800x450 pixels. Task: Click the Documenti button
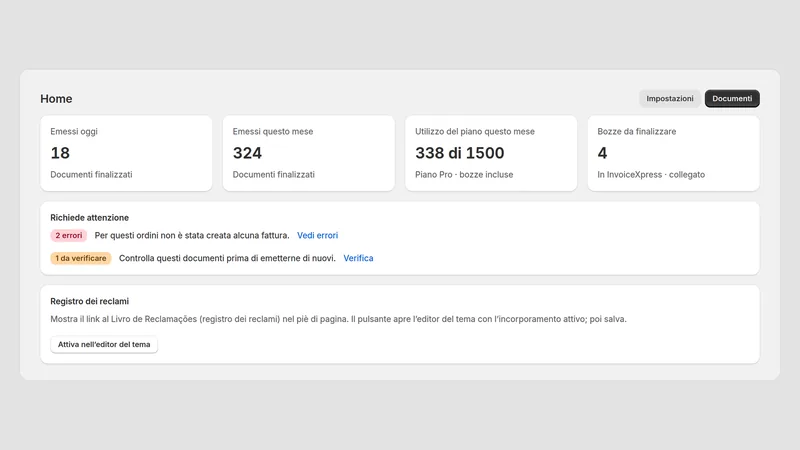click(x=732, y=98)
